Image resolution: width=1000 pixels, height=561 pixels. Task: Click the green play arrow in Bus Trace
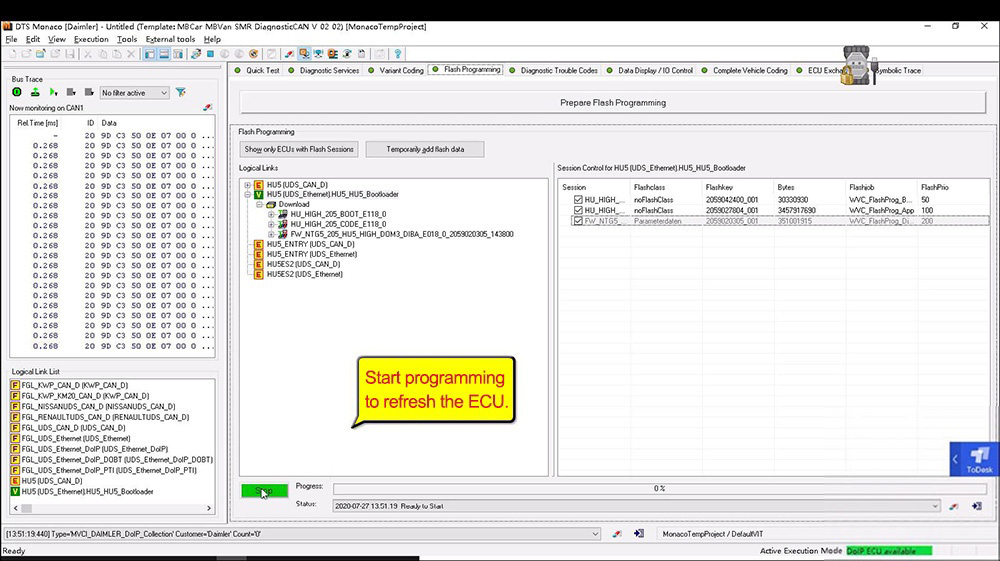pos(54,92)
